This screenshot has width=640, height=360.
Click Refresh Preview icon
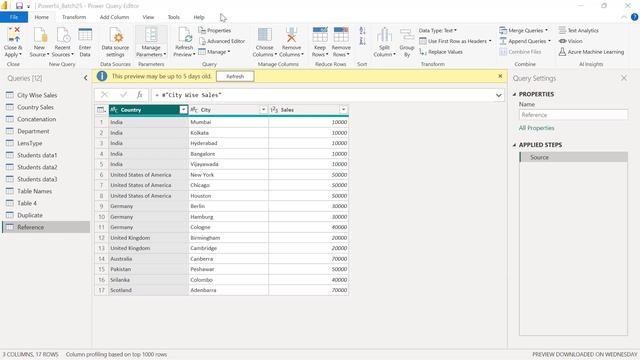coord(184,35)
